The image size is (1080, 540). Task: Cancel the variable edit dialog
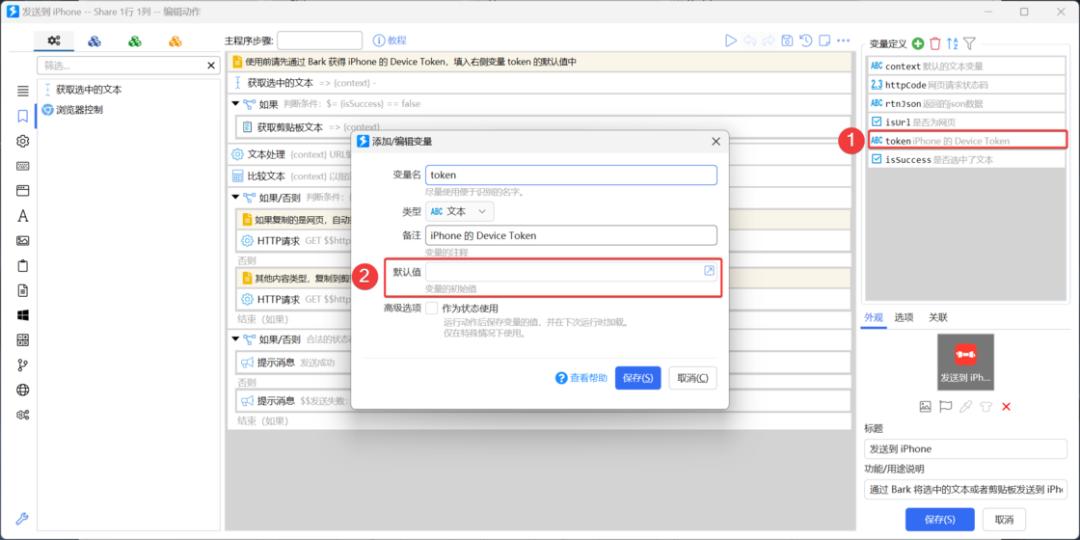pos(692,378)
